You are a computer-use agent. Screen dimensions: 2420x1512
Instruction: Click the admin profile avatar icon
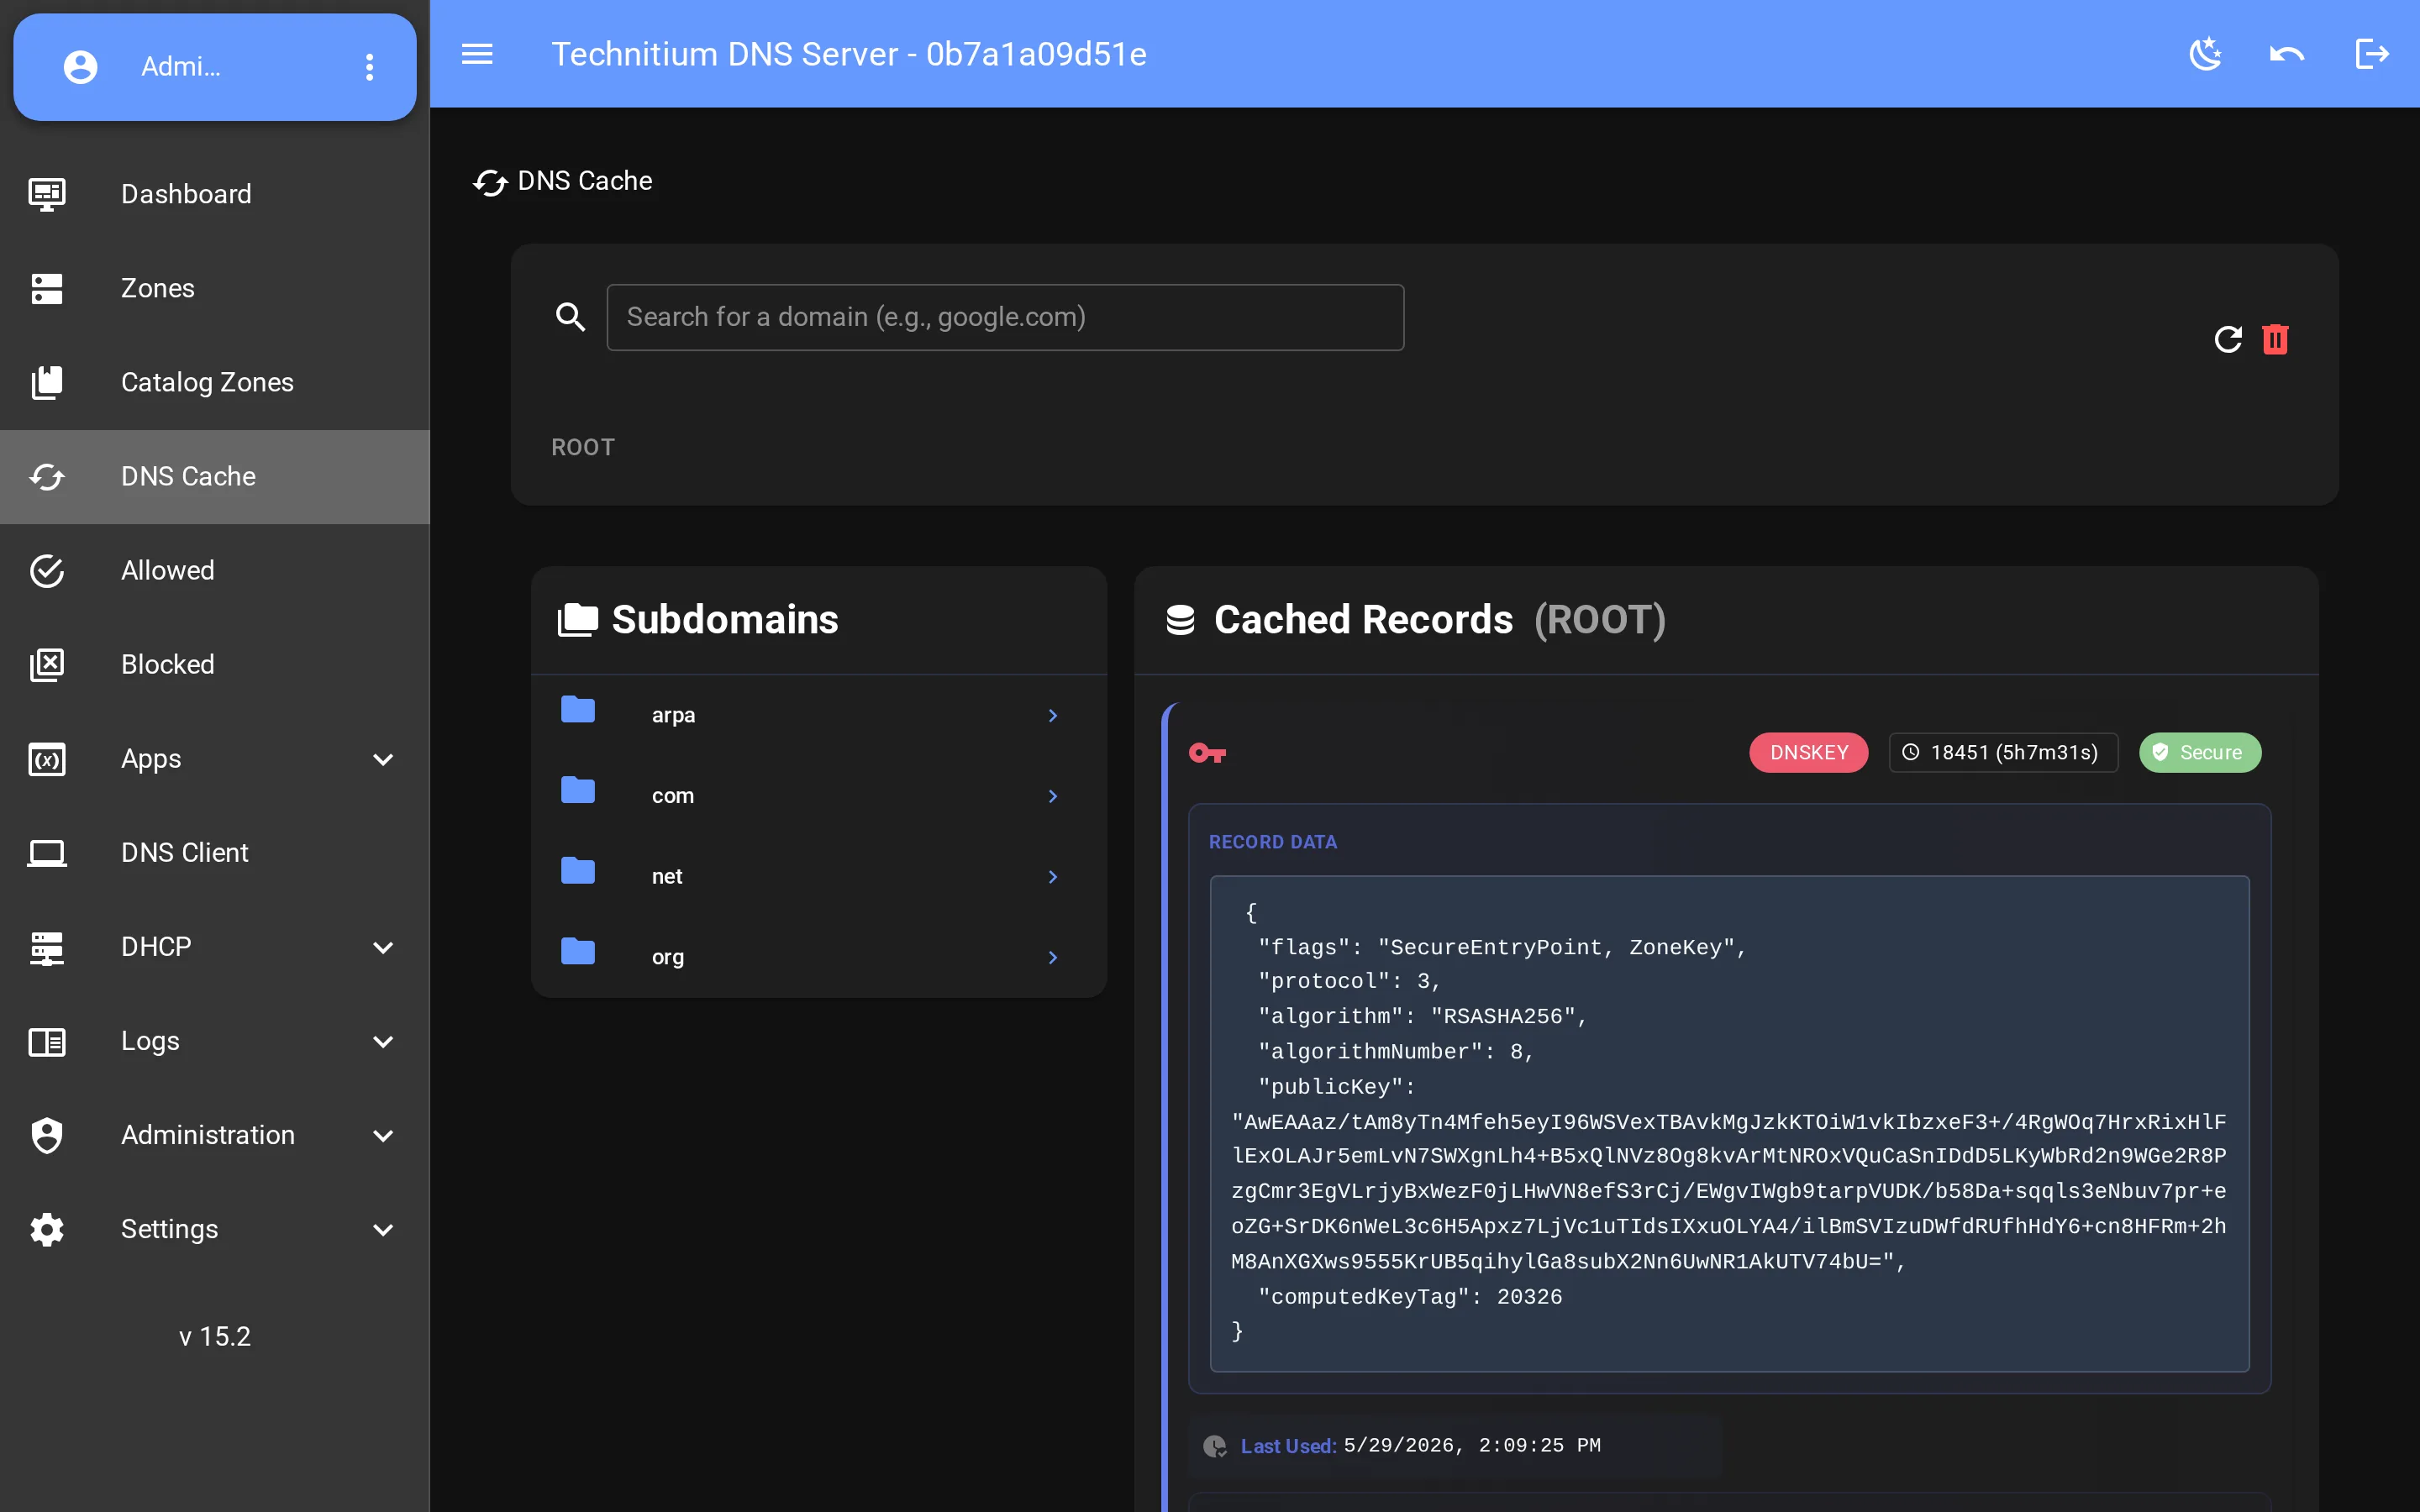click(x=81, y=67)
